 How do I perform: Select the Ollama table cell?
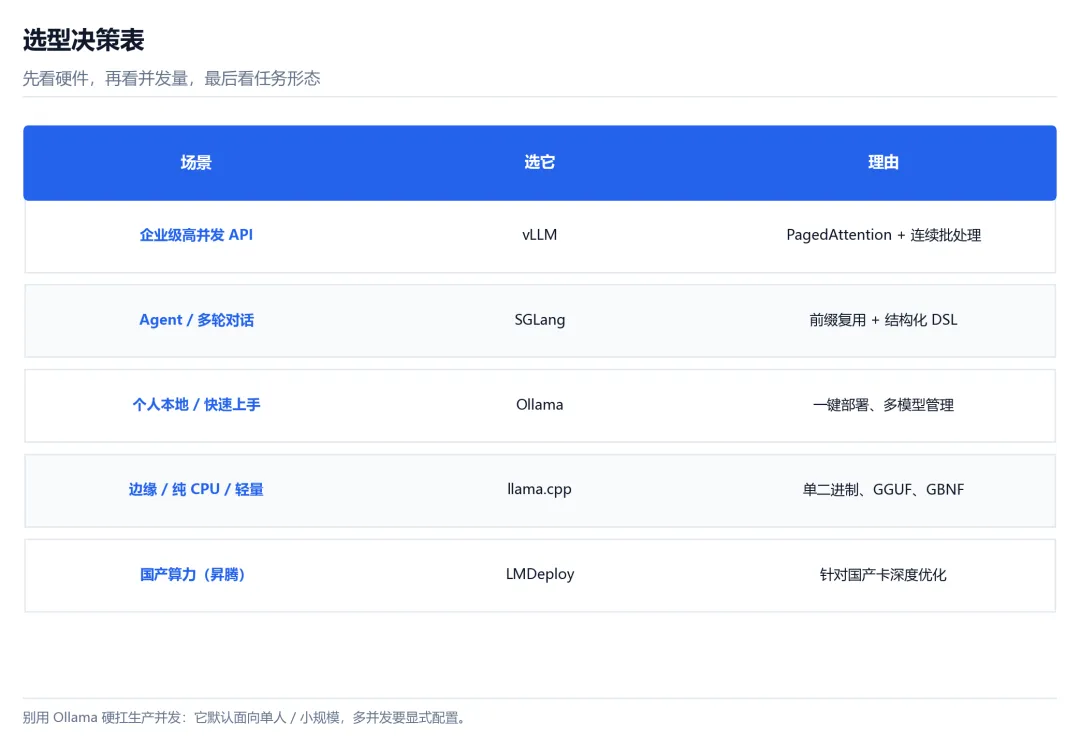pyautogui.click(x=539, y=405)
